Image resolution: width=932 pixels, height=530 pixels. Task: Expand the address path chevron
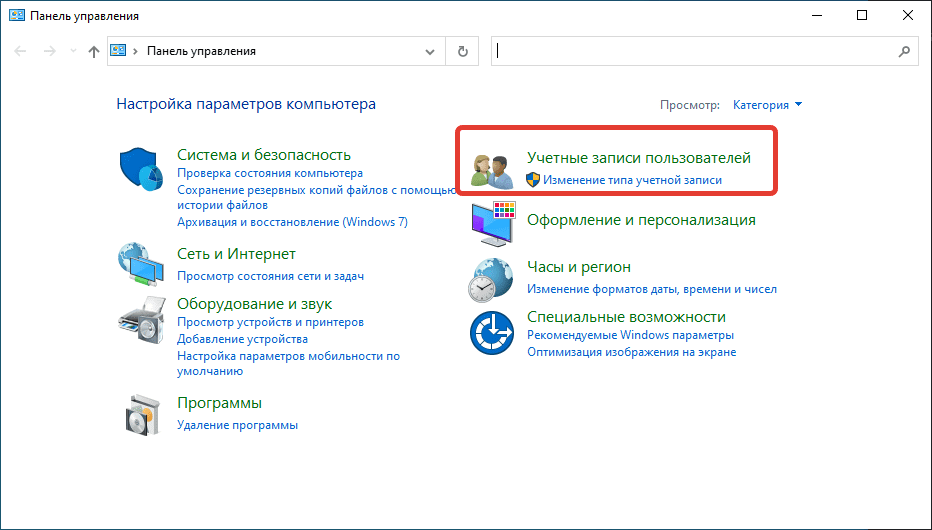(136, 51)
